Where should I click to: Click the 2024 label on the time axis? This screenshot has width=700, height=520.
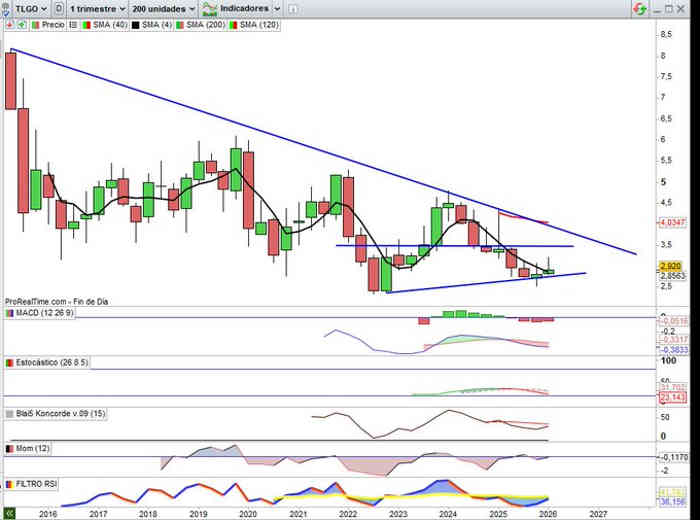click(x=447, y=513)
